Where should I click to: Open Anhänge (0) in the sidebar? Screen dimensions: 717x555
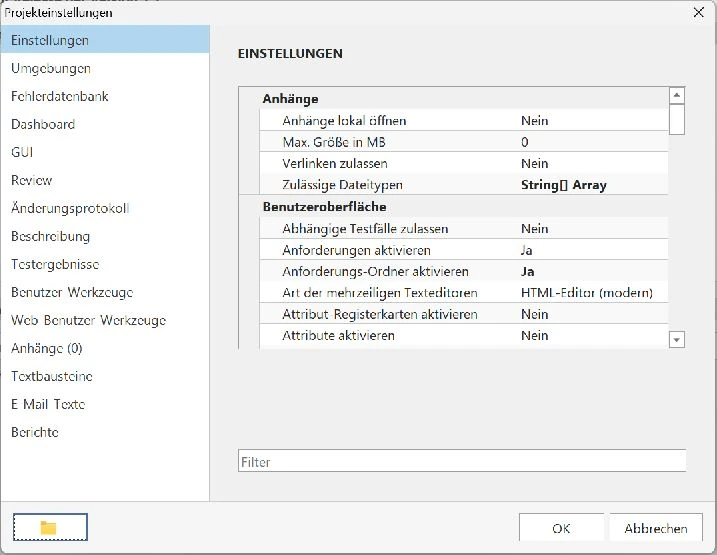[x=105, y=348]
